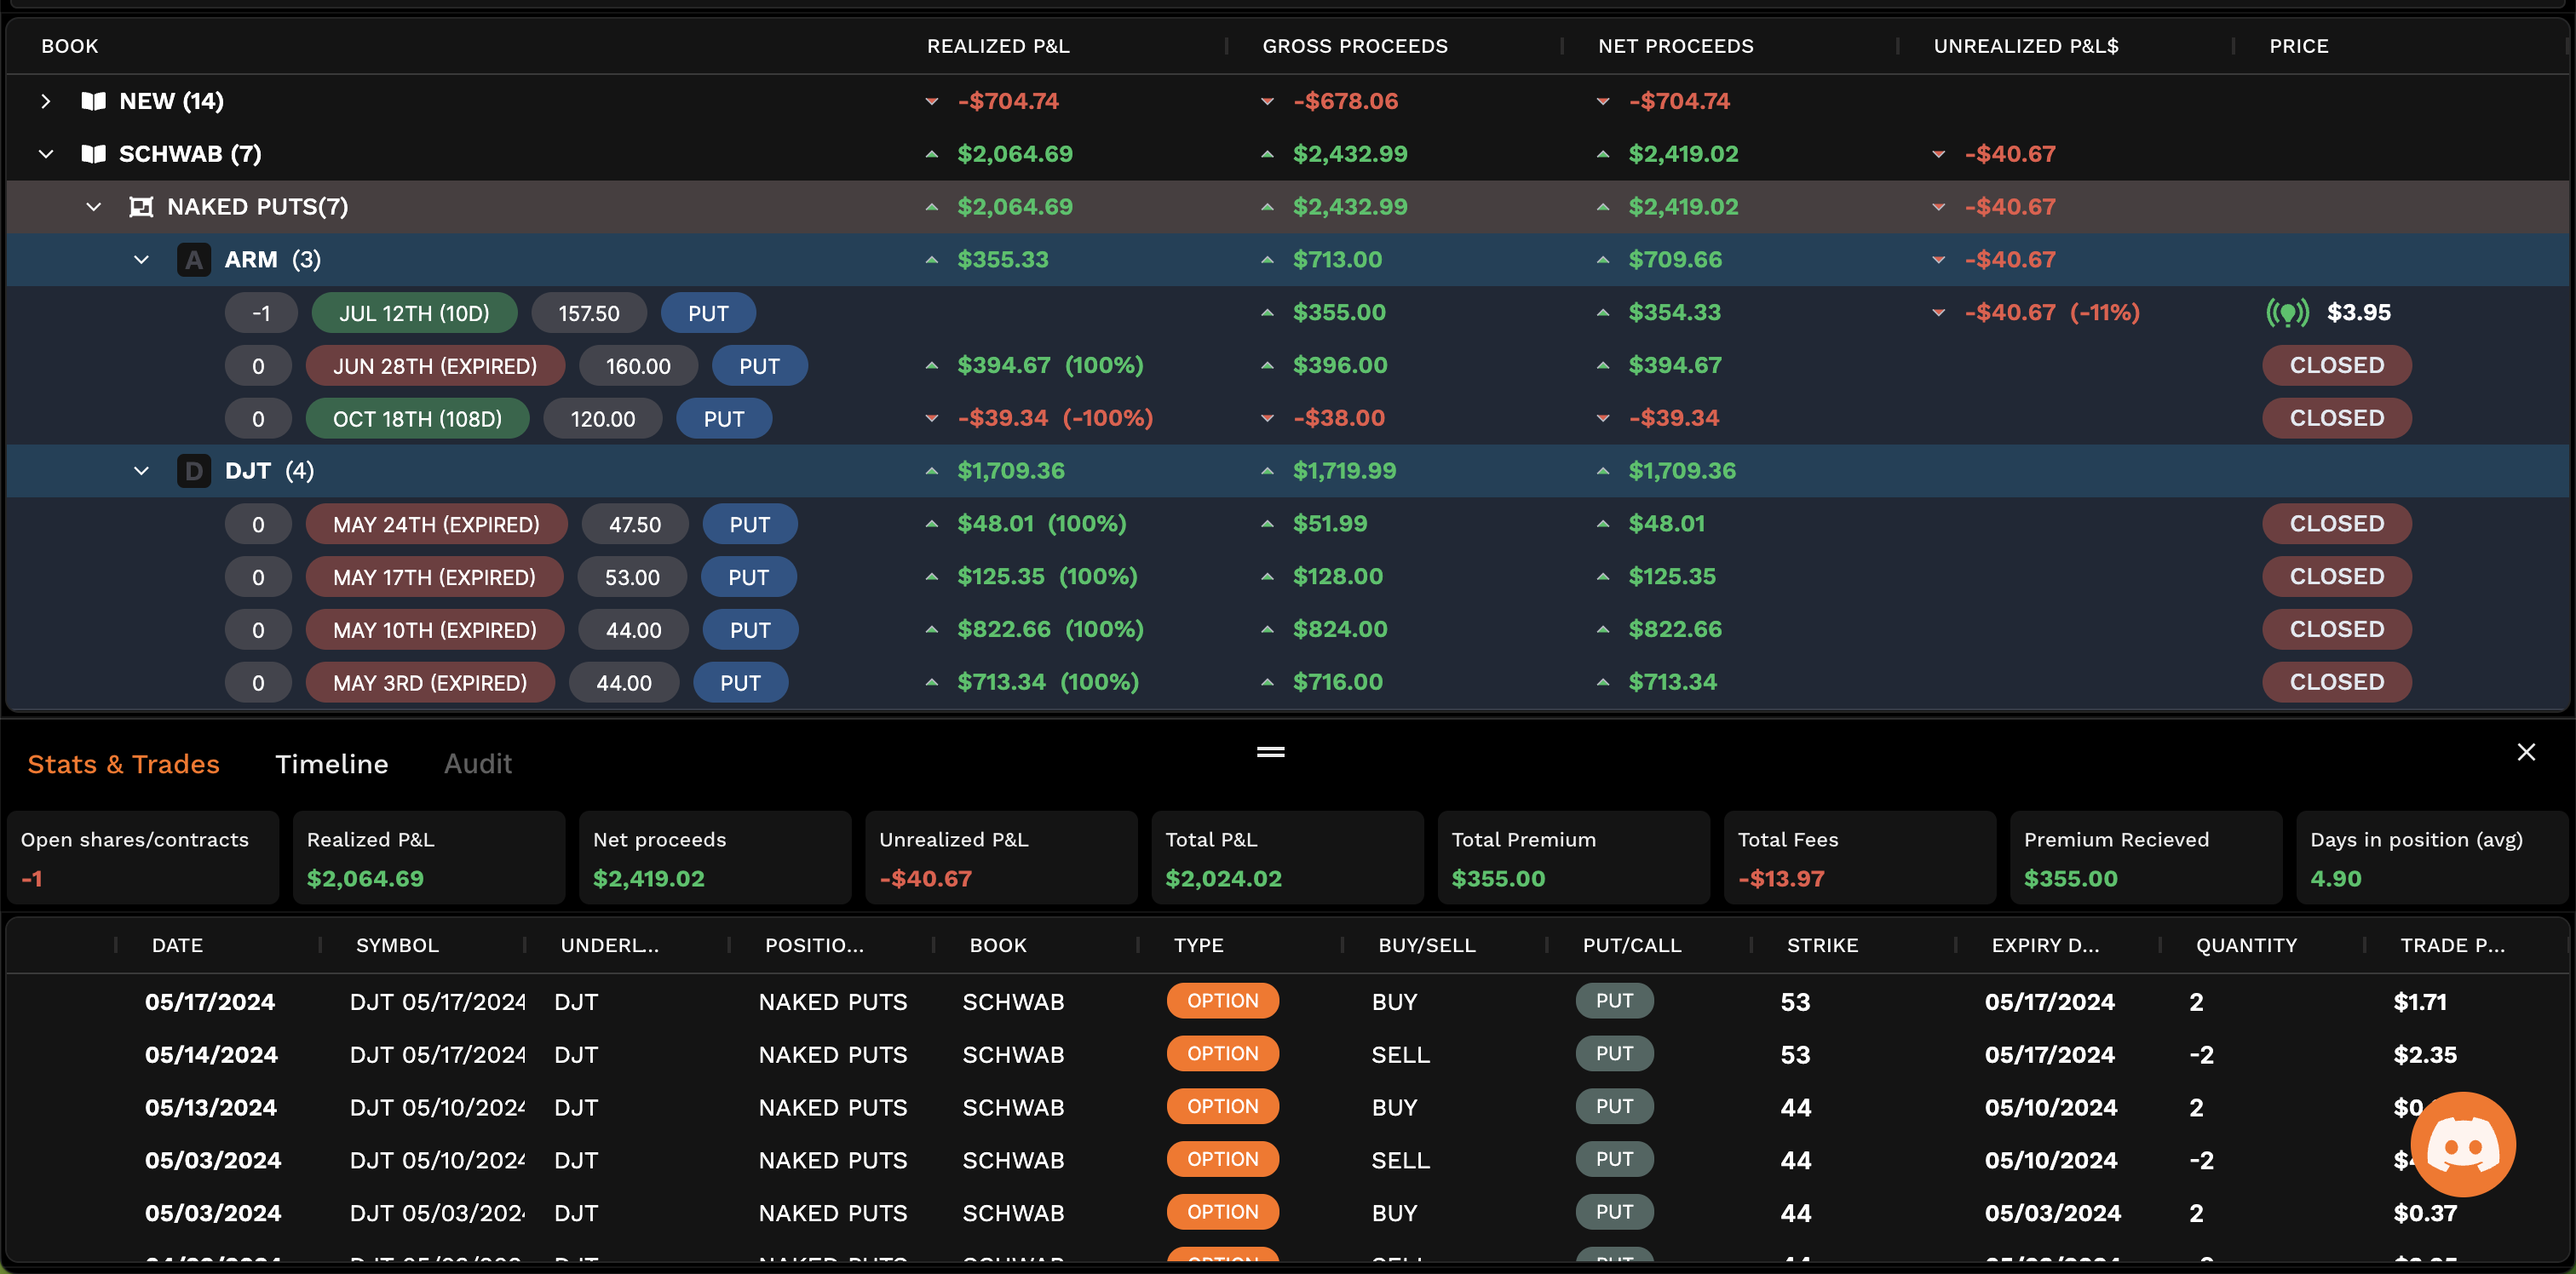The height and width of the screenshot is (1274, 2576).
Task: Click PUT badge in 05/03/2024 SELL row
Action: point(1614,1159)
